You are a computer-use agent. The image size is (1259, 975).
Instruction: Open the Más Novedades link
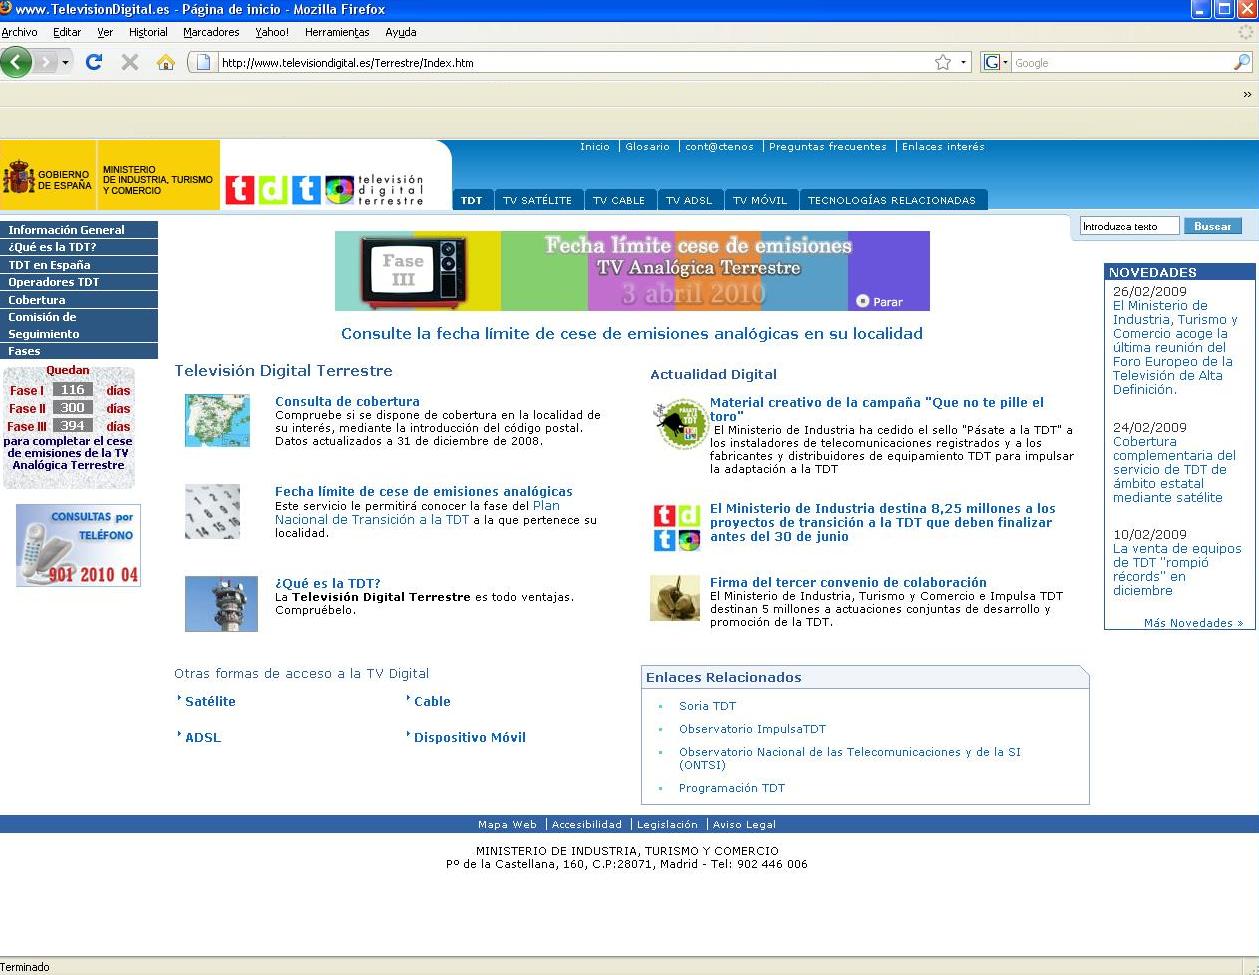(x=1193, y=623)
